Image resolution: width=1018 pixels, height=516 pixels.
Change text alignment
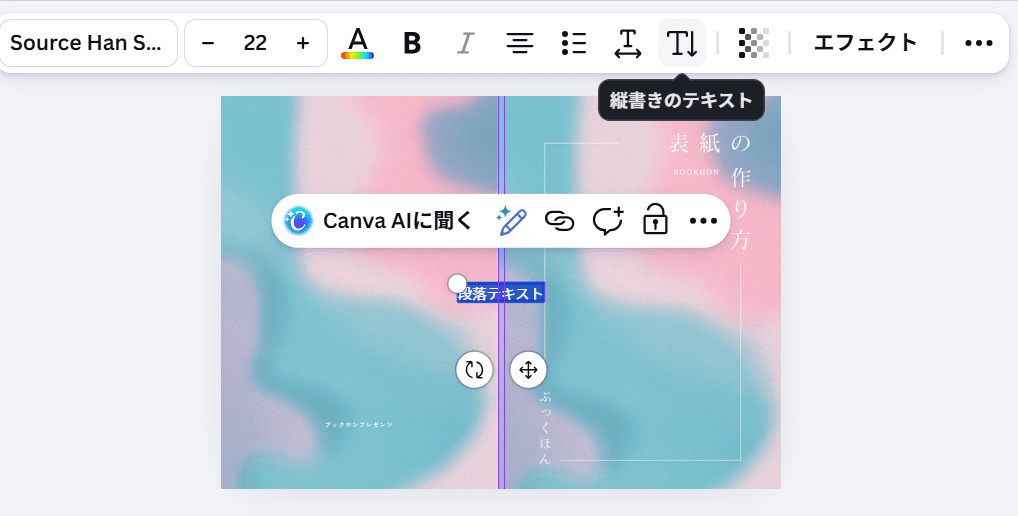pos(519,43)
